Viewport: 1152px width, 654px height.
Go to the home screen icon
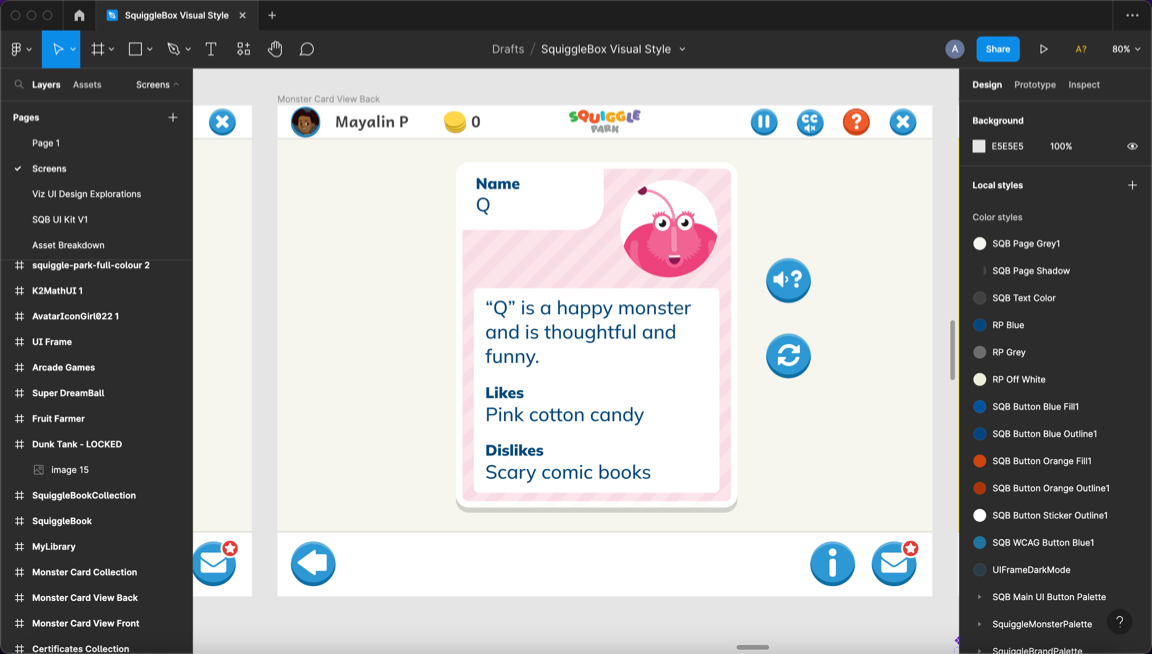(79, 15)
